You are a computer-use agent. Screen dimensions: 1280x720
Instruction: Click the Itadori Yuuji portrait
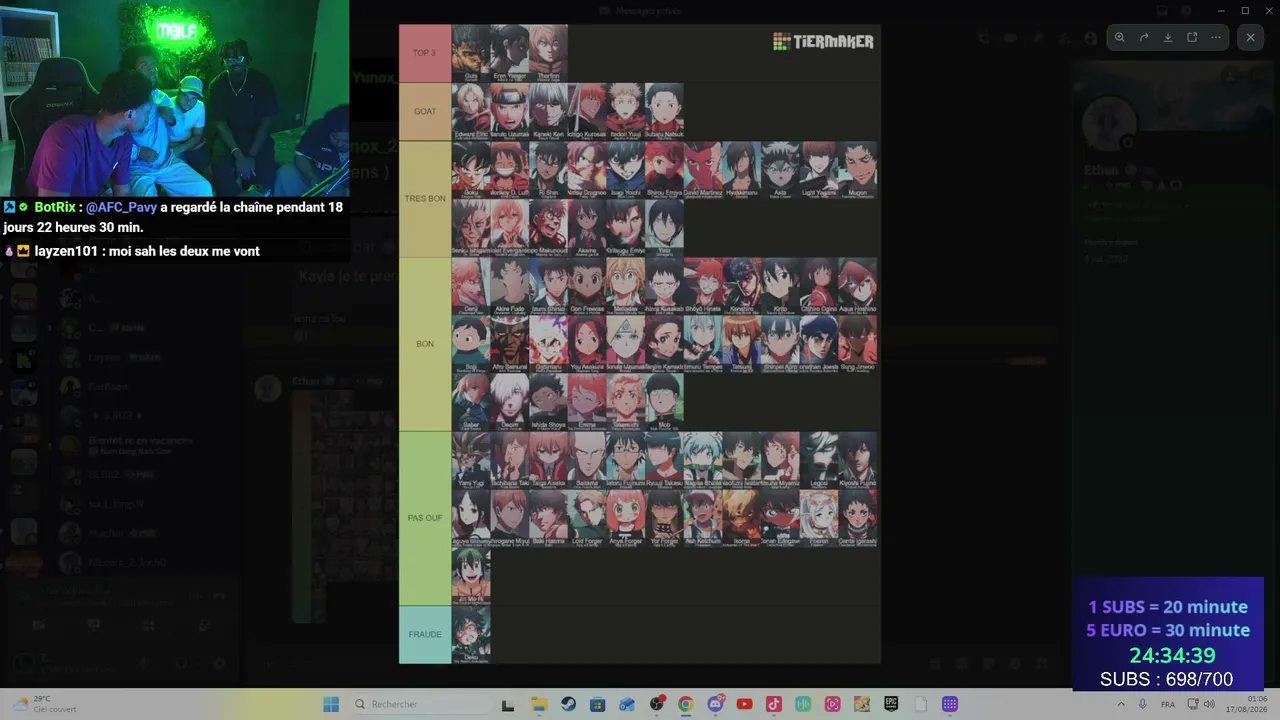tap(626, 111)
